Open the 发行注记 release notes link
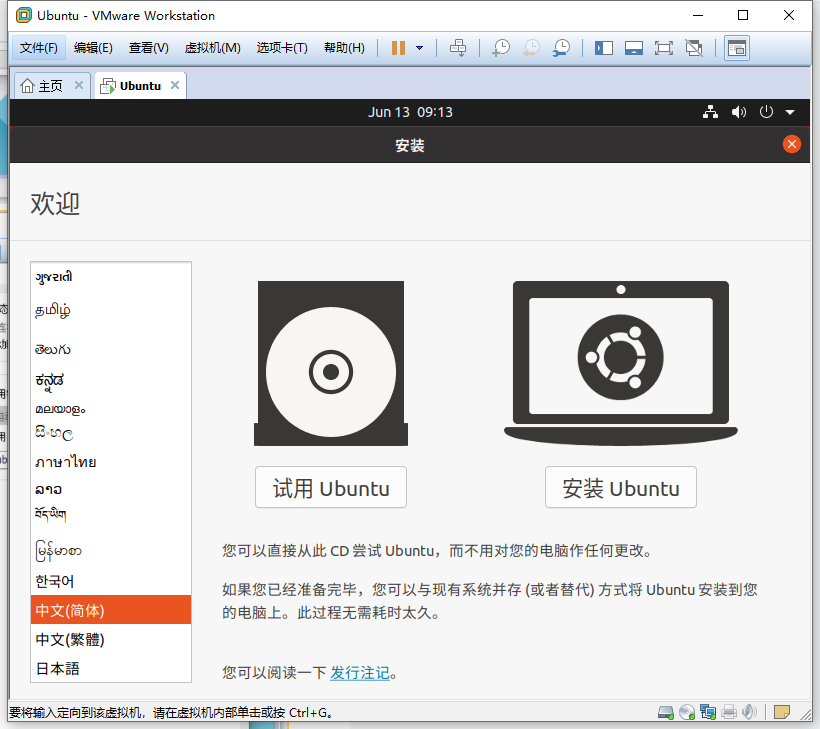820x729 pixels. 360,673
